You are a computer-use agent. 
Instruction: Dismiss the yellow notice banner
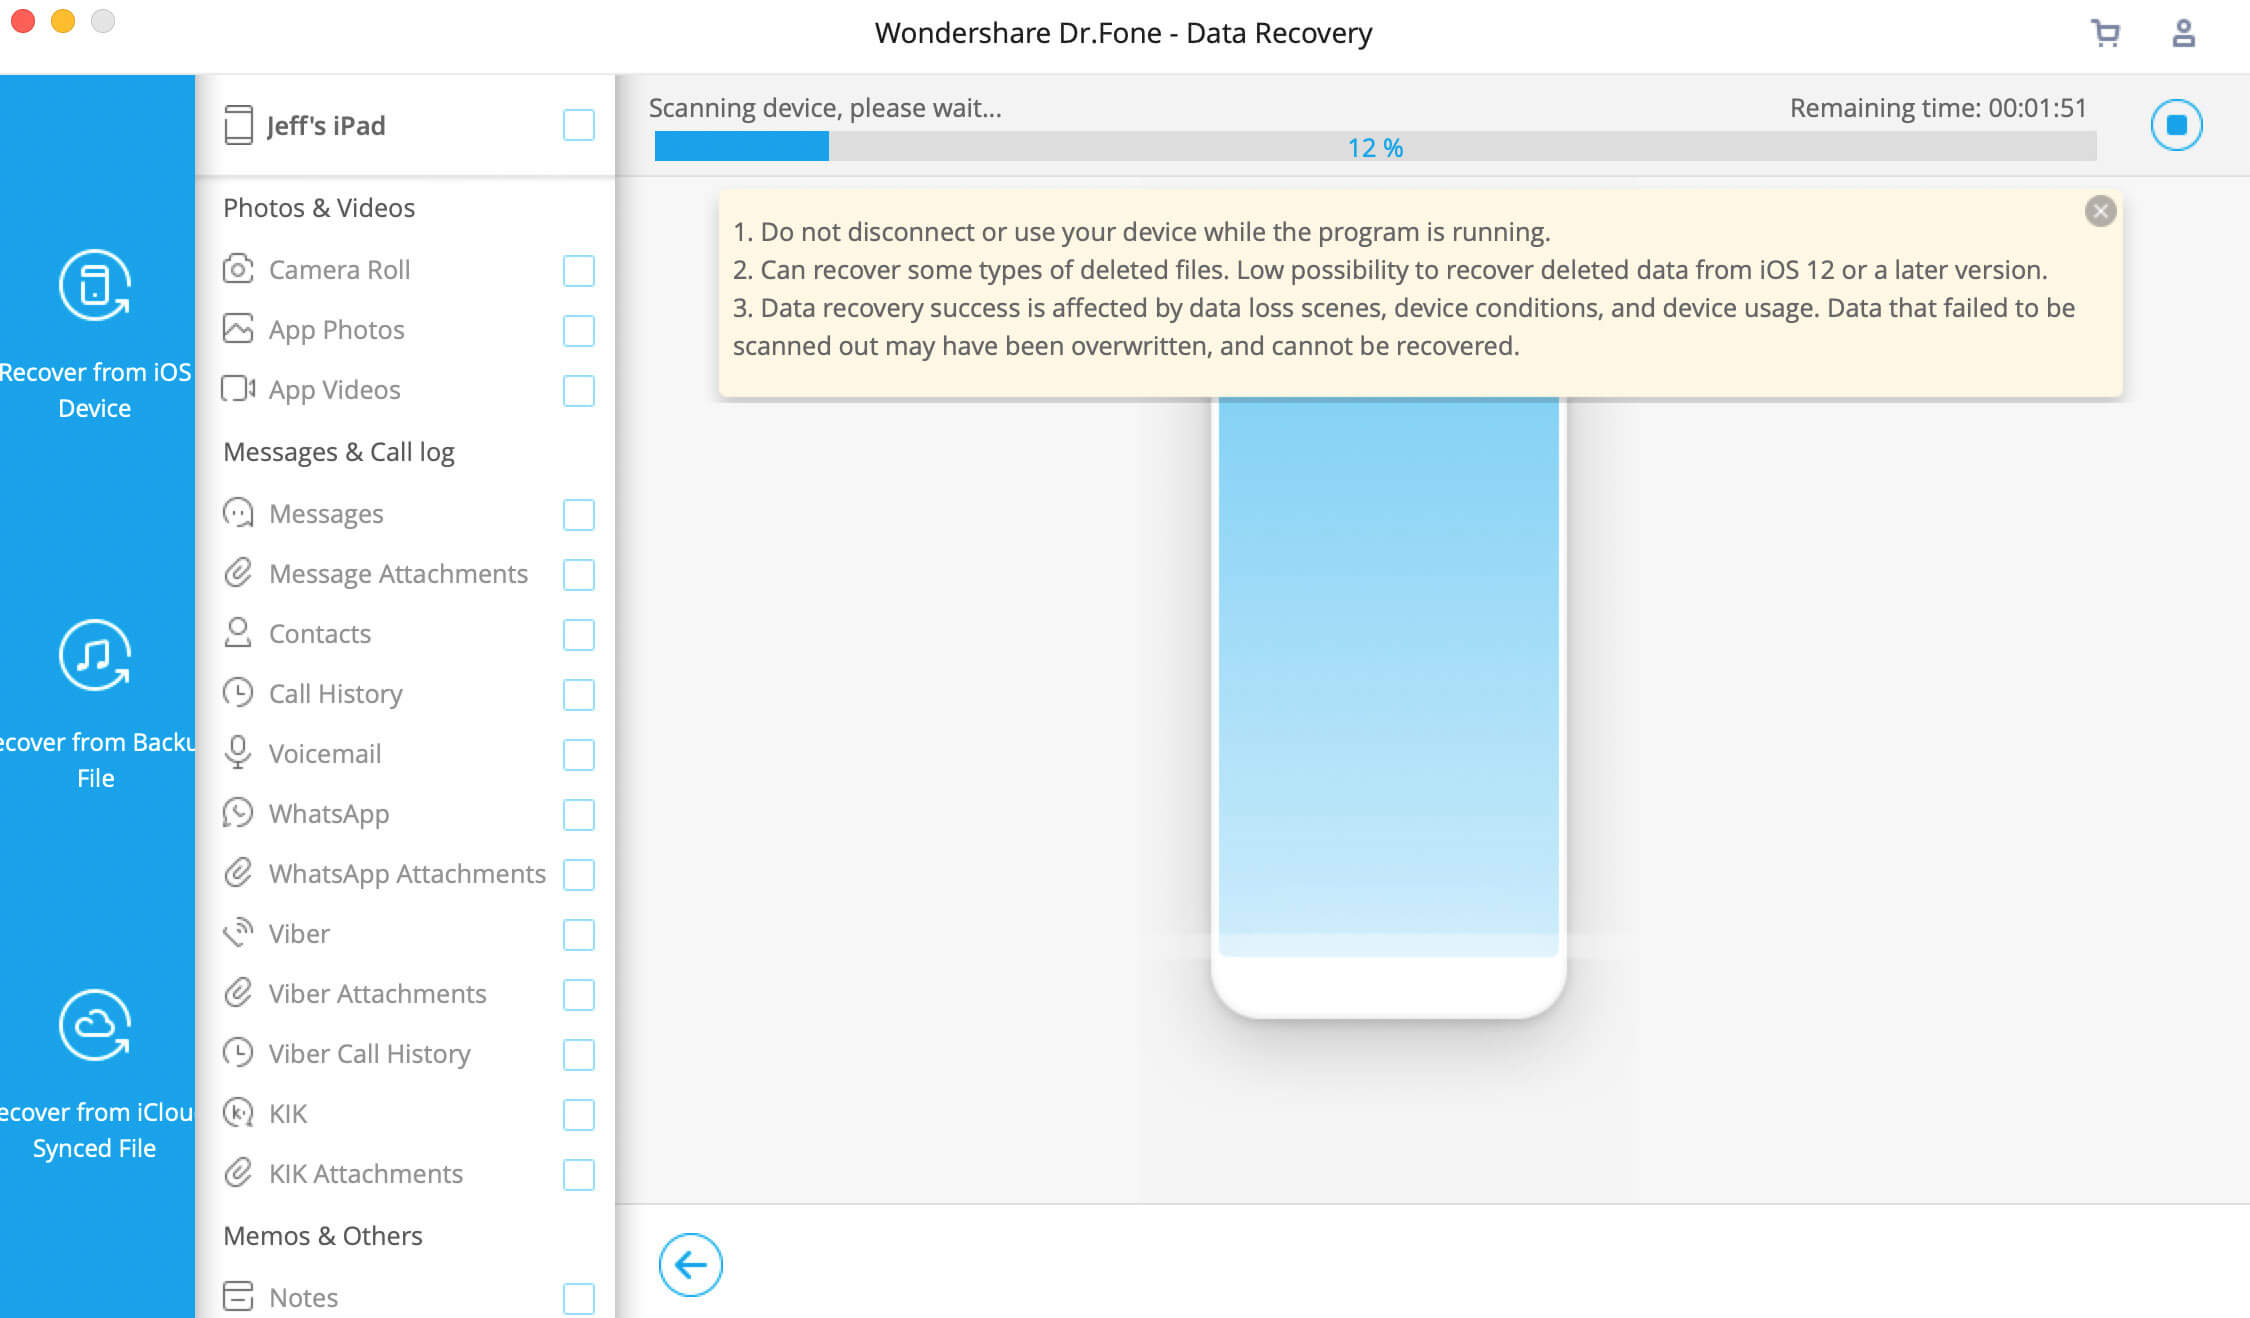2100,211
